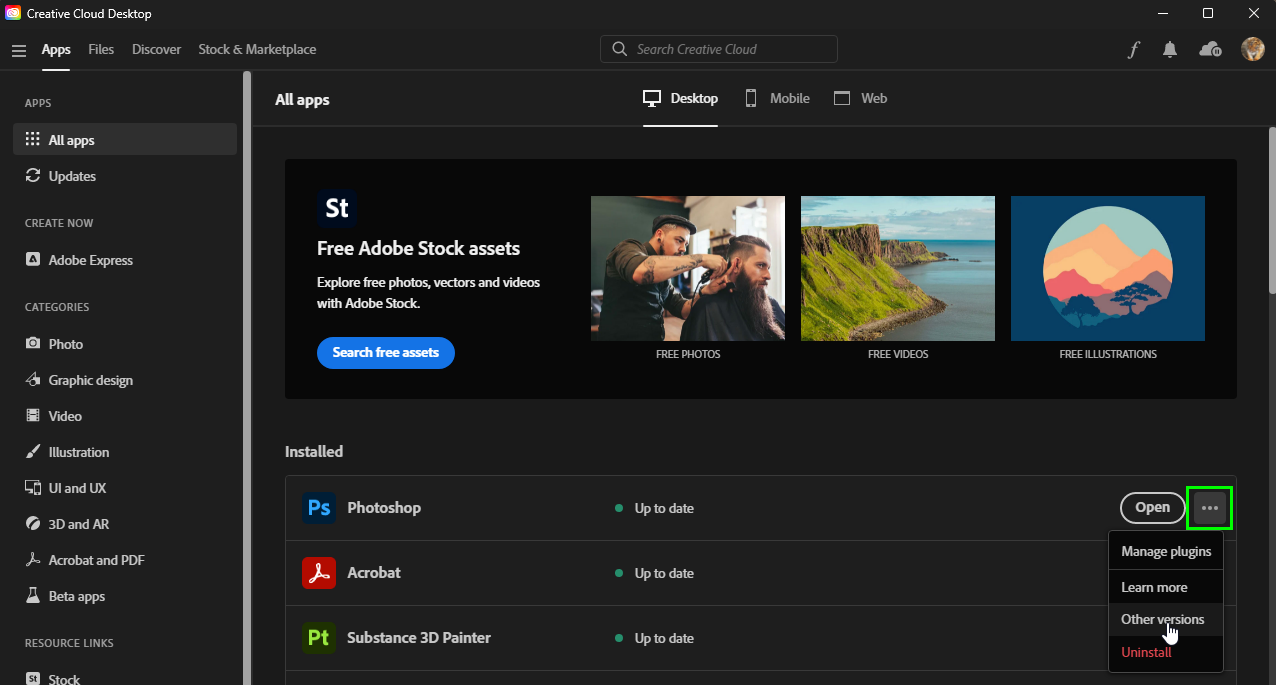Screen dimensions: 1276x685
Task: Choose Other versions from the context menu
Action: pyautogui.click(x=1160, y=618)
